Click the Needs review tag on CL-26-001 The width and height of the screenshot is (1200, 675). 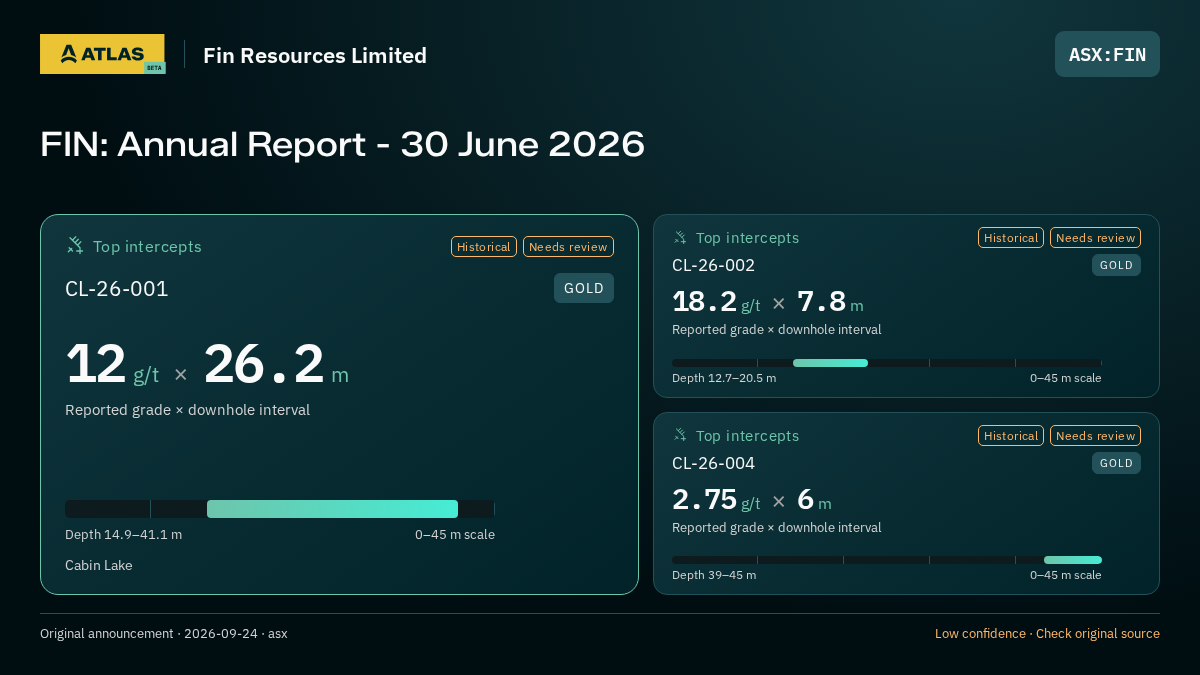click(568, 247)
